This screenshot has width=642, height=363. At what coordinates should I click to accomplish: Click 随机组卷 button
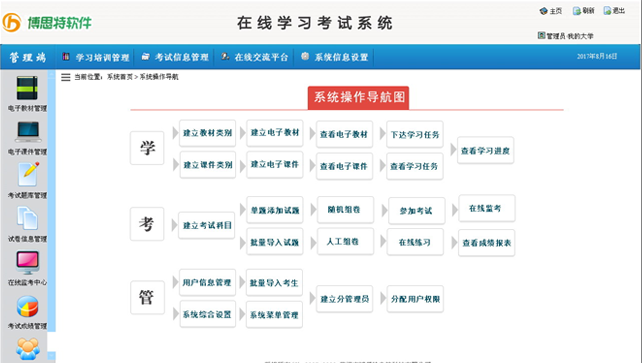point(345,210)
